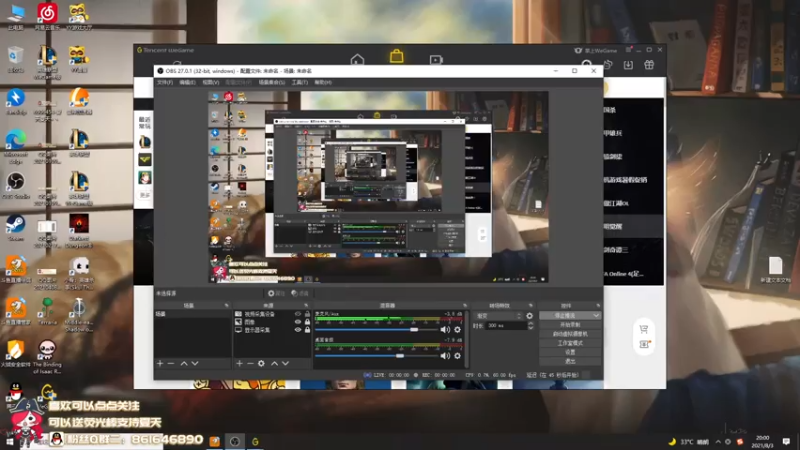Open Terraria desktop shortcut
This screenshot has height=450, width=800.
coord(47,312)
